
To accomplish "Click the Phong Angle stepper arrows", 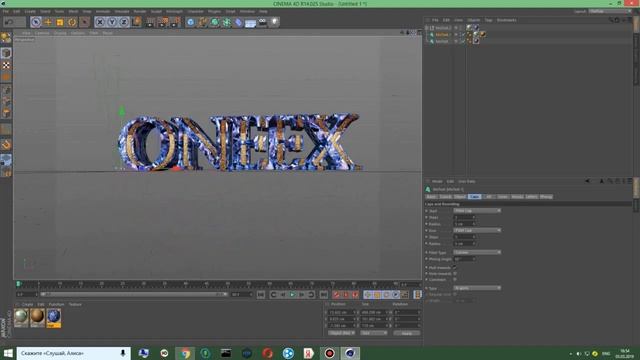I will pos(473,259).
